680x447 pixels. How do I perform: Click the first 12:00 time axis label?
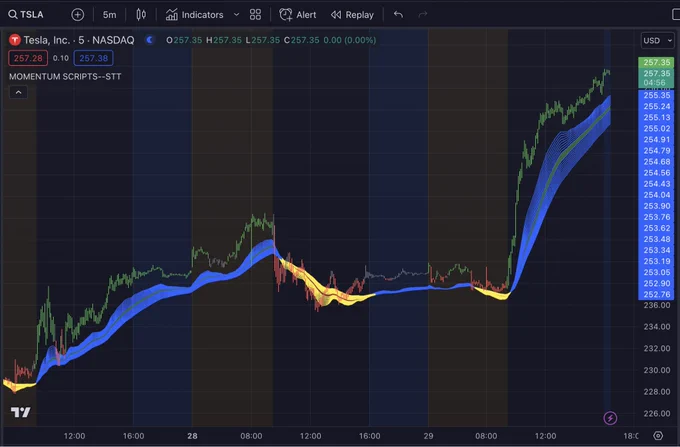[x=74, y=436]
